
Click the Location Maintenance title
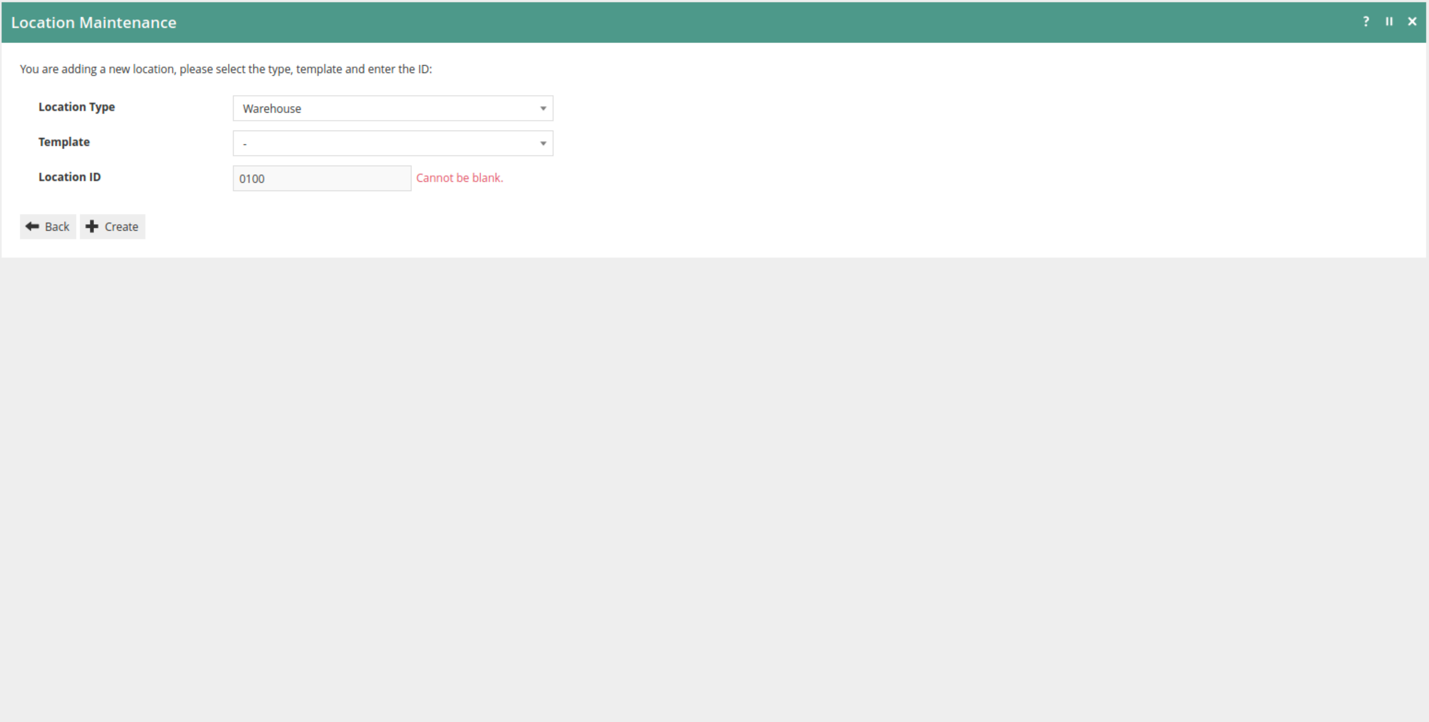94,22
